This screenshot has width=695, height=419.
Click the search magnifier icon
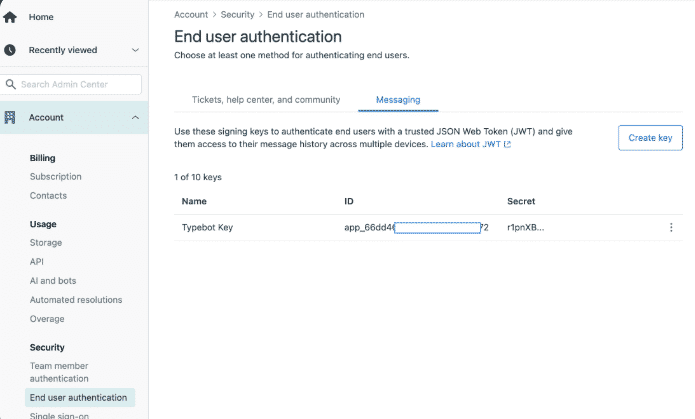point(12,85)
